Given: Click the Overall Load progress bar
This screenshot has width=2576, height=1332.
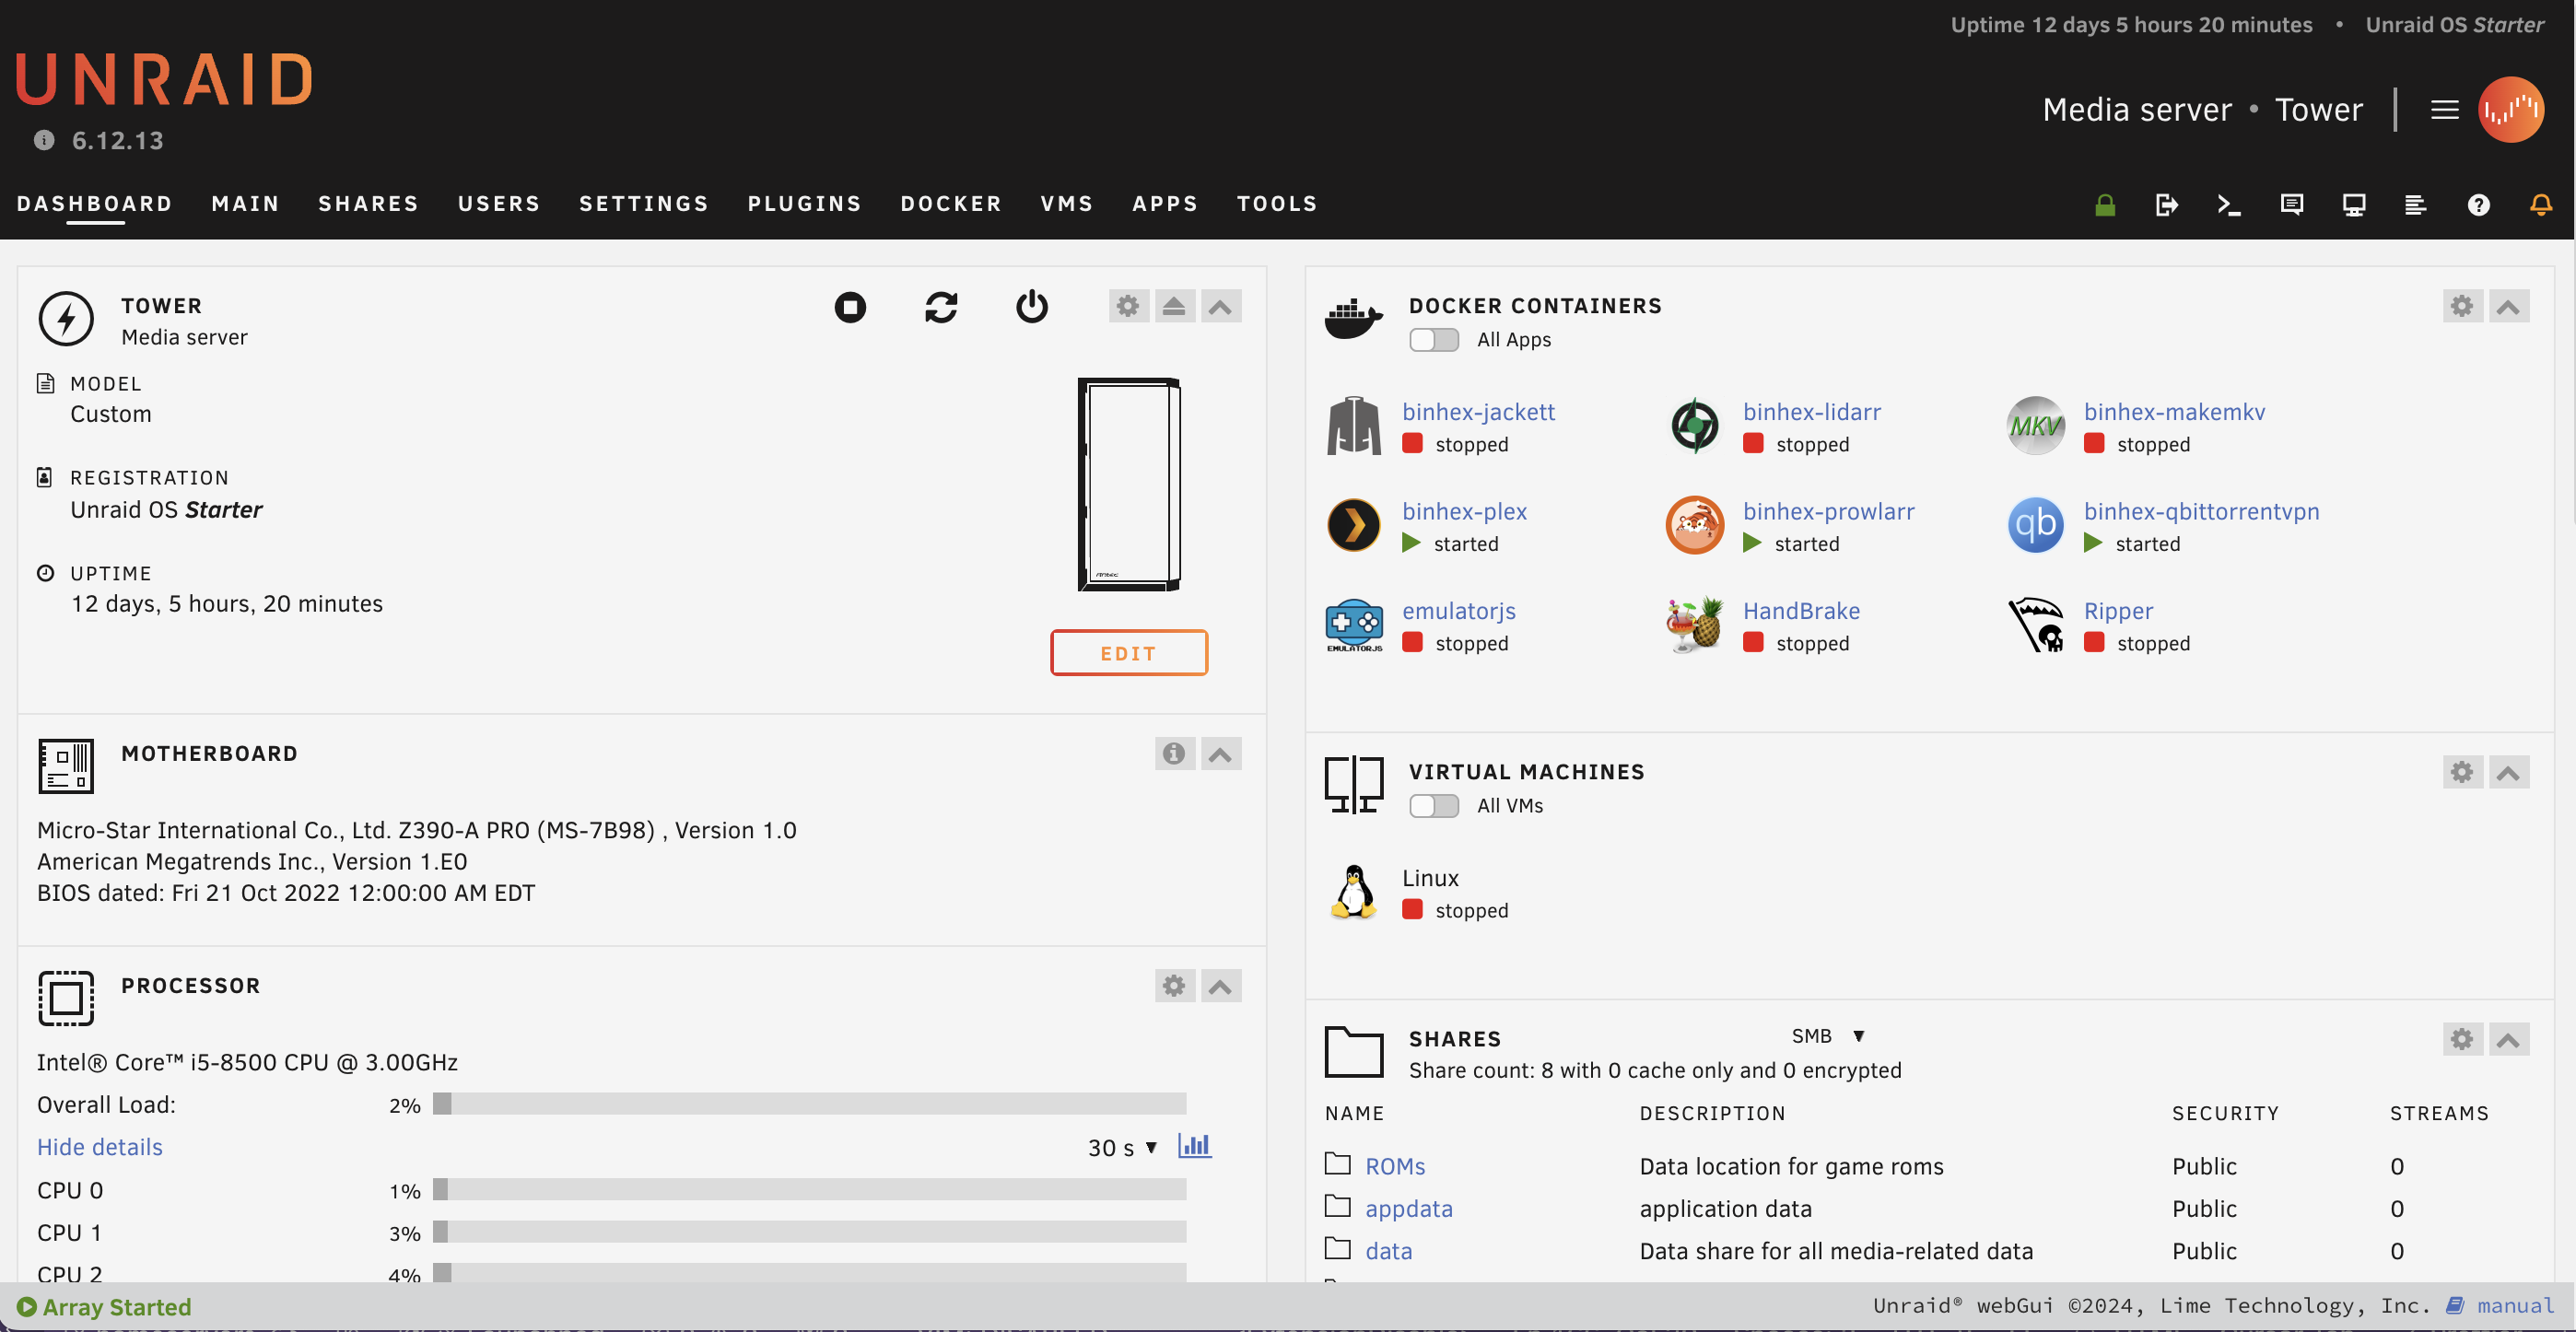Looking at the screenshot, I should coord(809,1104).
